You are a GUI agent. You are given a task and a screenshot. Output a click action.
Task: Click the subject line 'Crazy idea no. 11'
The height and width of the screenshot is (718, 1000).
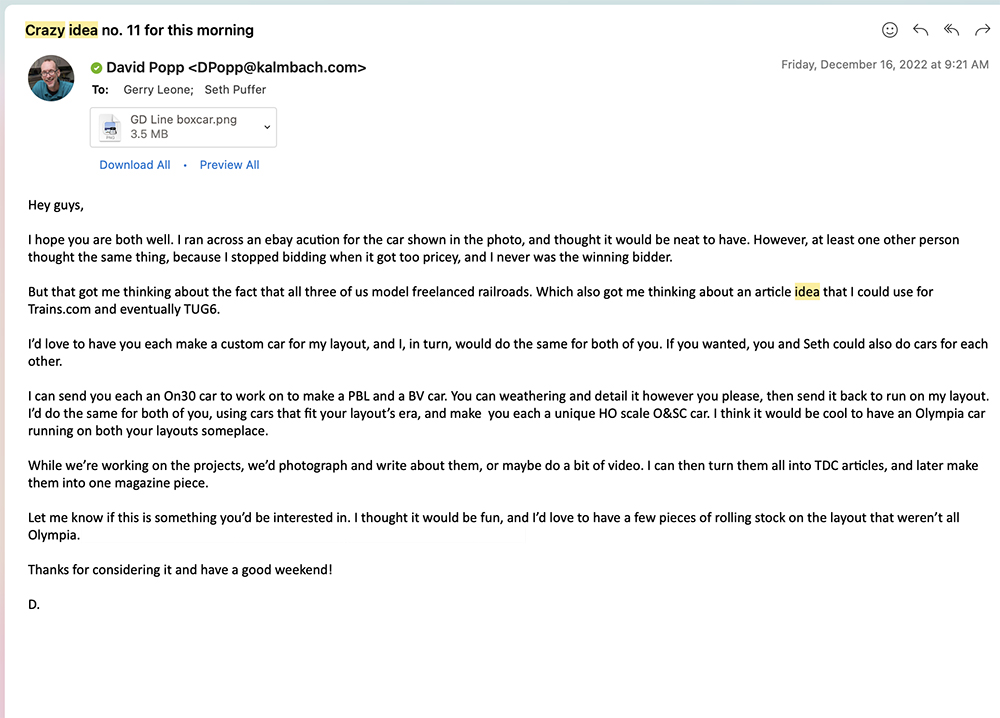[x=139, y=30]
